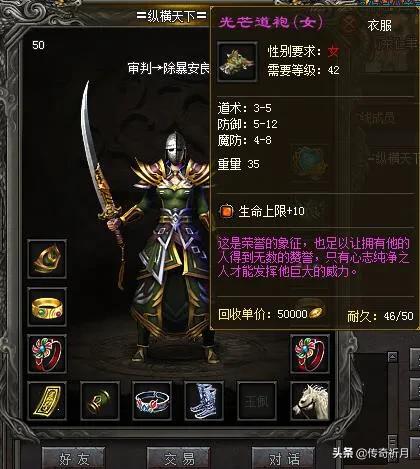Viewport: 420px width, 469px height.
Task: Click the silver boots equipment slot
Action: pos(204,401)
